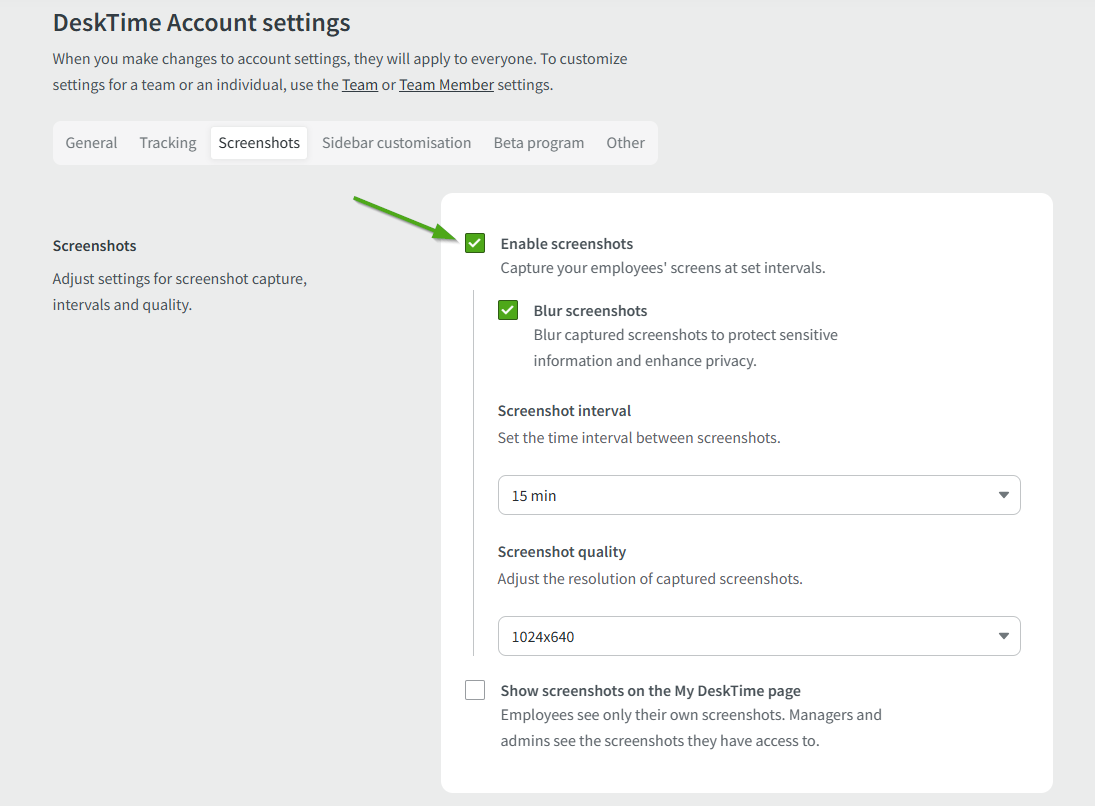Viewport: 1095px width, 806px height.
Task: Open the Beta program tab
Action: [538, 143]
